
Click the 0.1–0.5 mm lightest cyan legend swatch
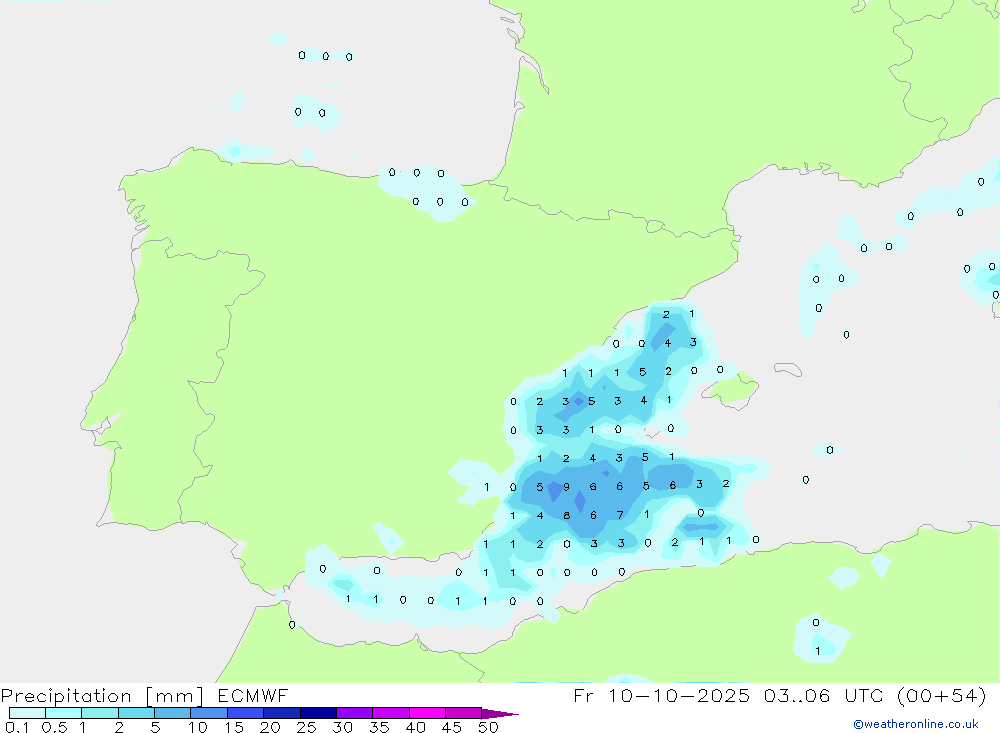click(27, 713)
